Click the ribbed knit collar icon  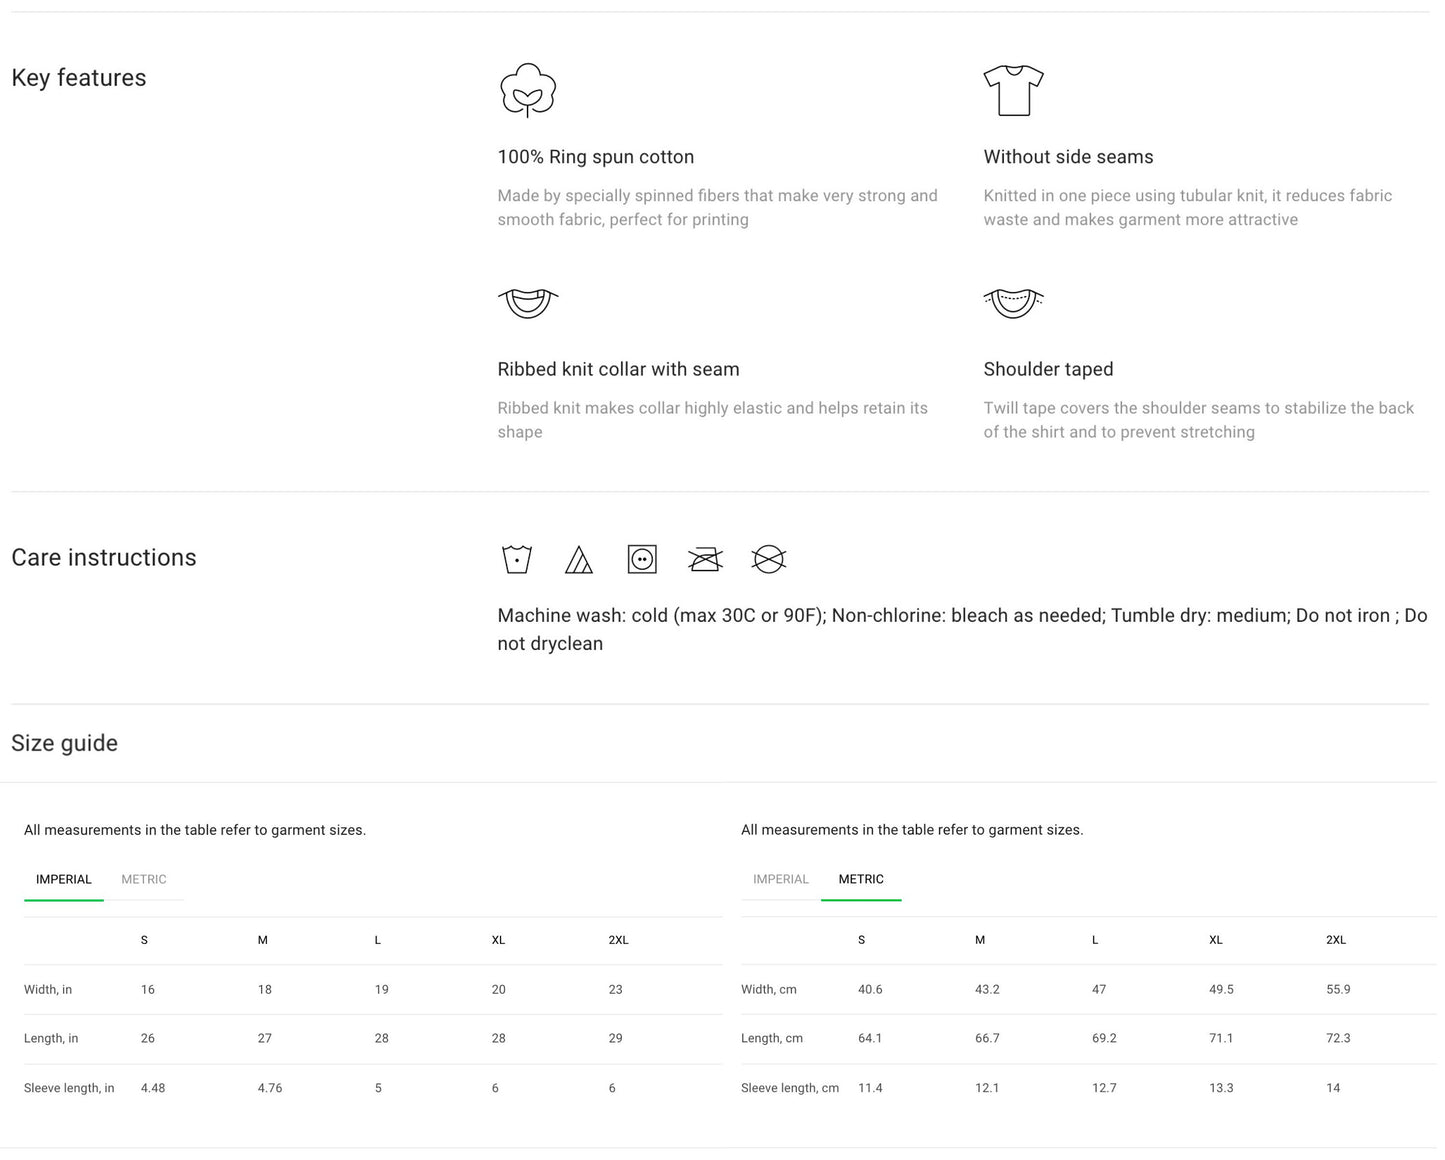[528, 302]
